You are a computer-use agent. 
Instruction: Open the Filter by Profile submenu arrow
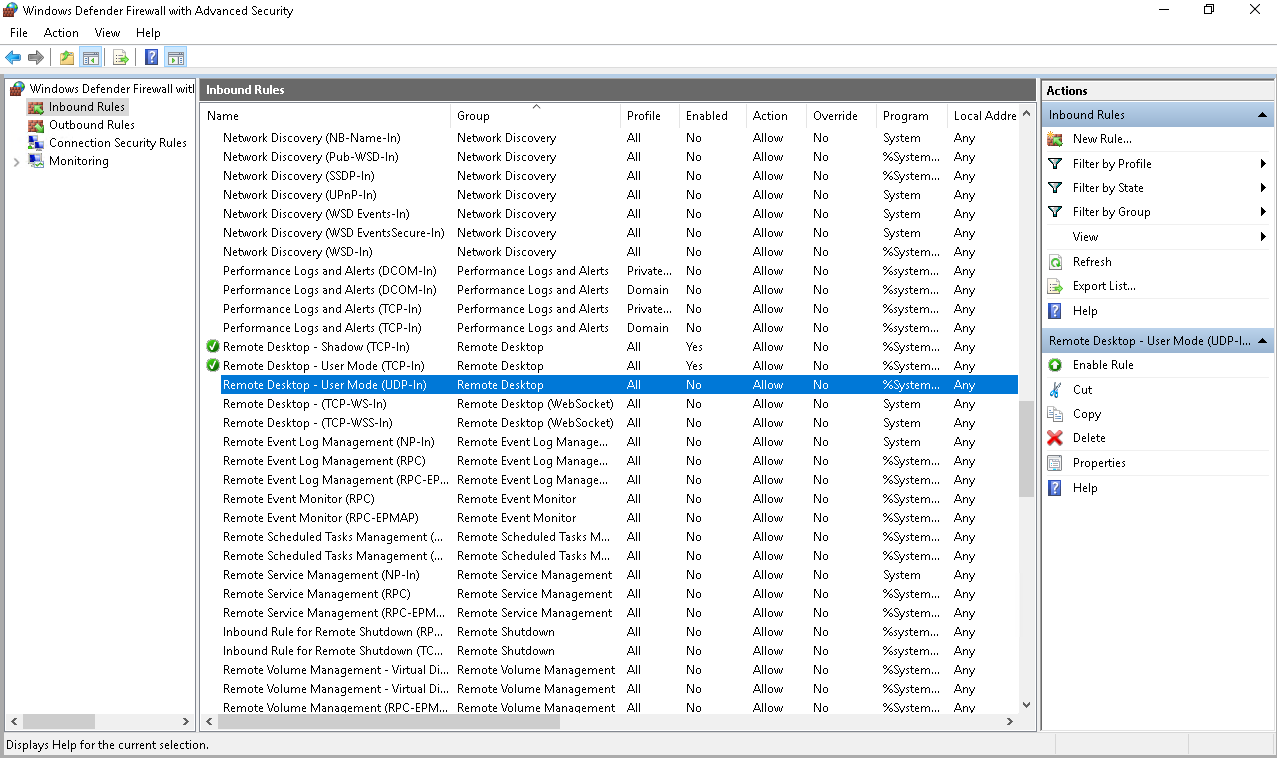click(1263, 164)
